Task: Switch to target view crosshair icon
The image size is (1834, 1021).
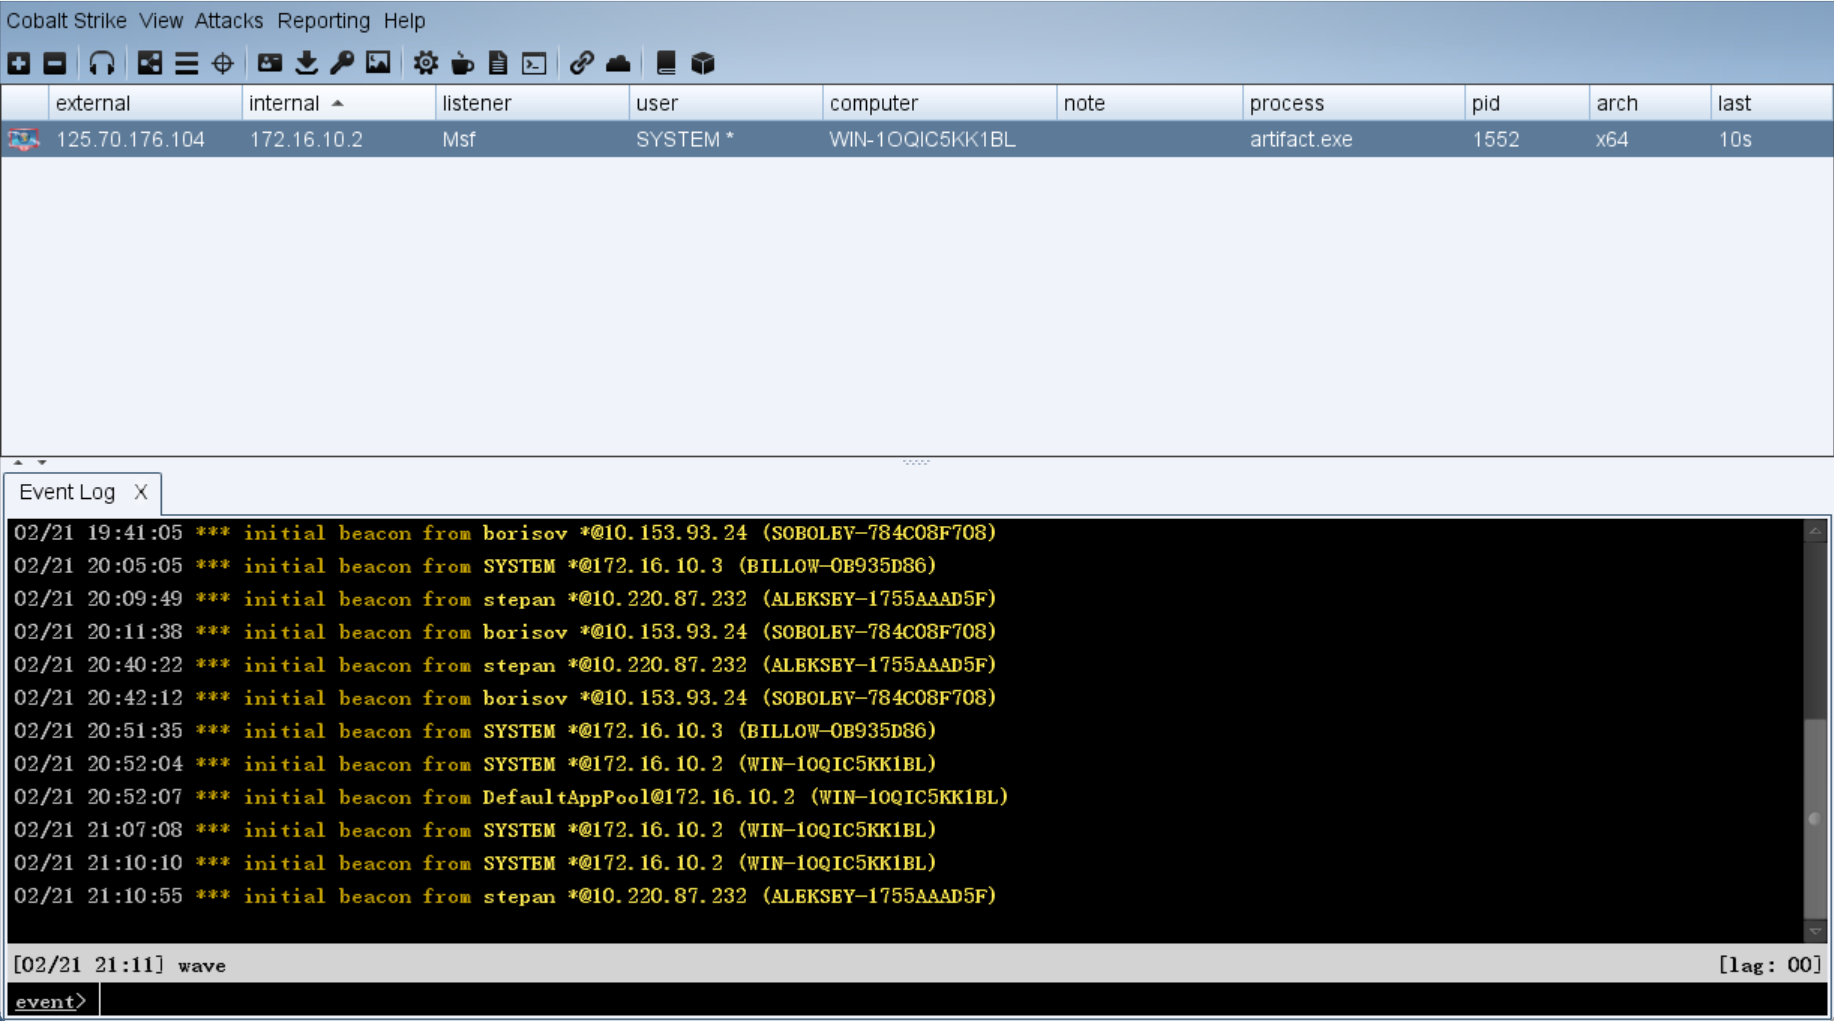Action: tap(223, 64)
